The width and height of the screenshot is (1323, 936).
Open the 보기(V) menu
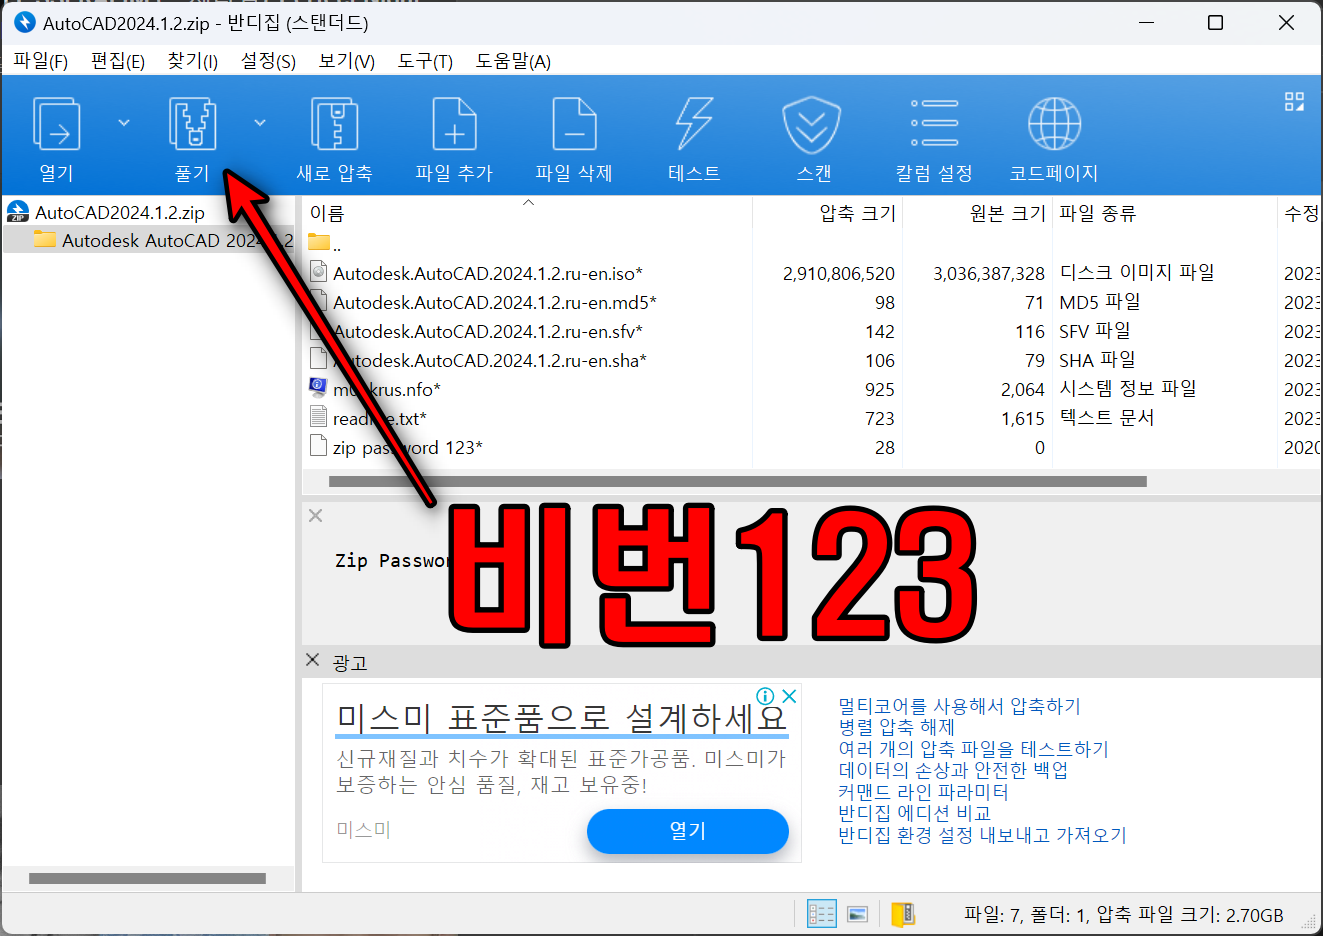point(346,61)
